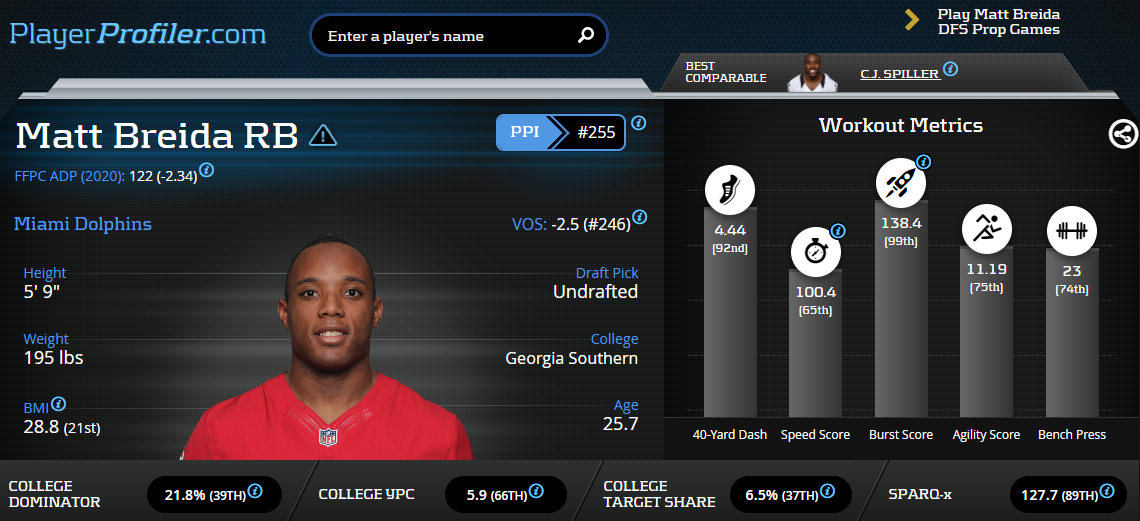This screenshot has height=521, width=1140.
Task: Open the info icon beside VOS value
Action: click(x=639, y=217)
